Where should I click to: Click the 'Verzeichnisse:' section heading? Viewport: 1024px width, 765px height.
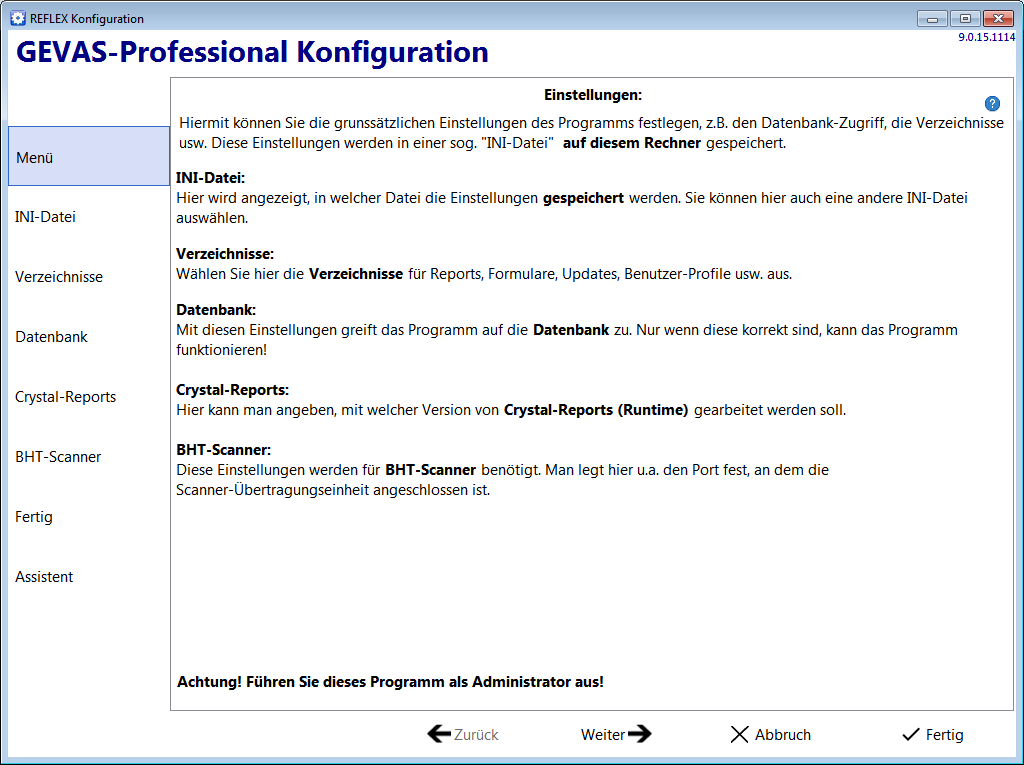tap(225, 253)
